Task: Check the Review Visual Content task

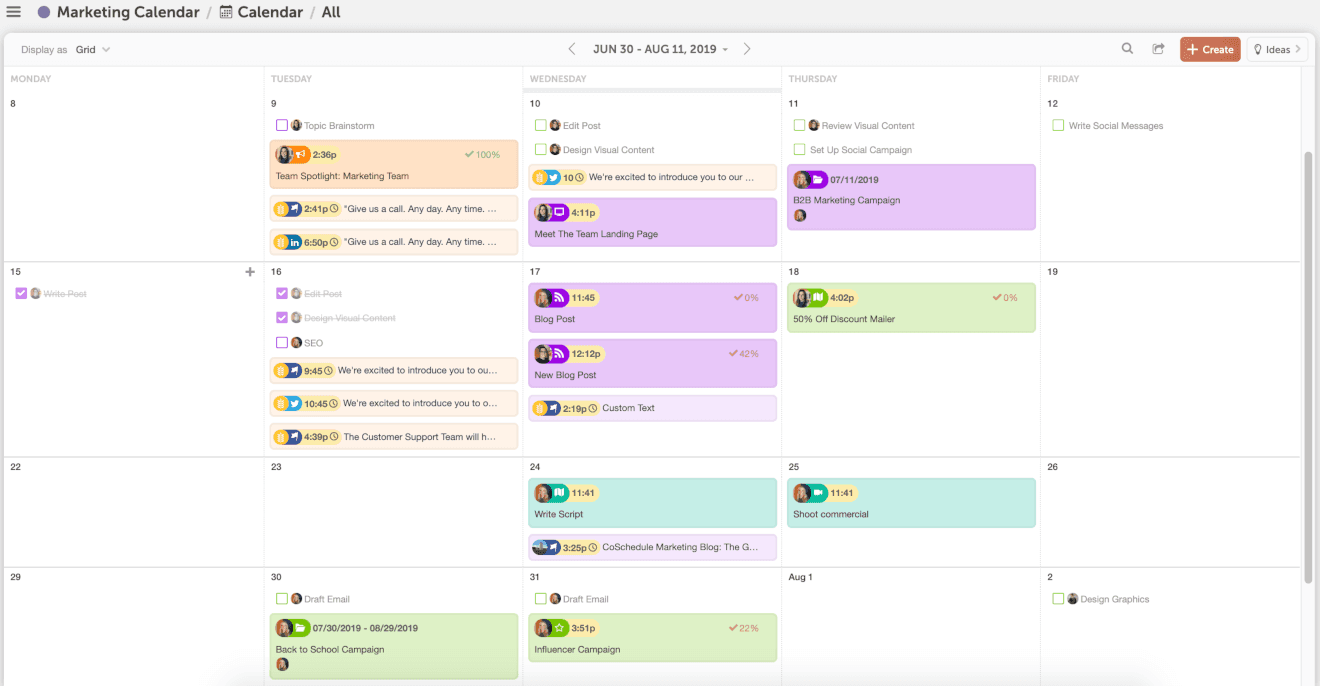Action: (x=799, y=126)
